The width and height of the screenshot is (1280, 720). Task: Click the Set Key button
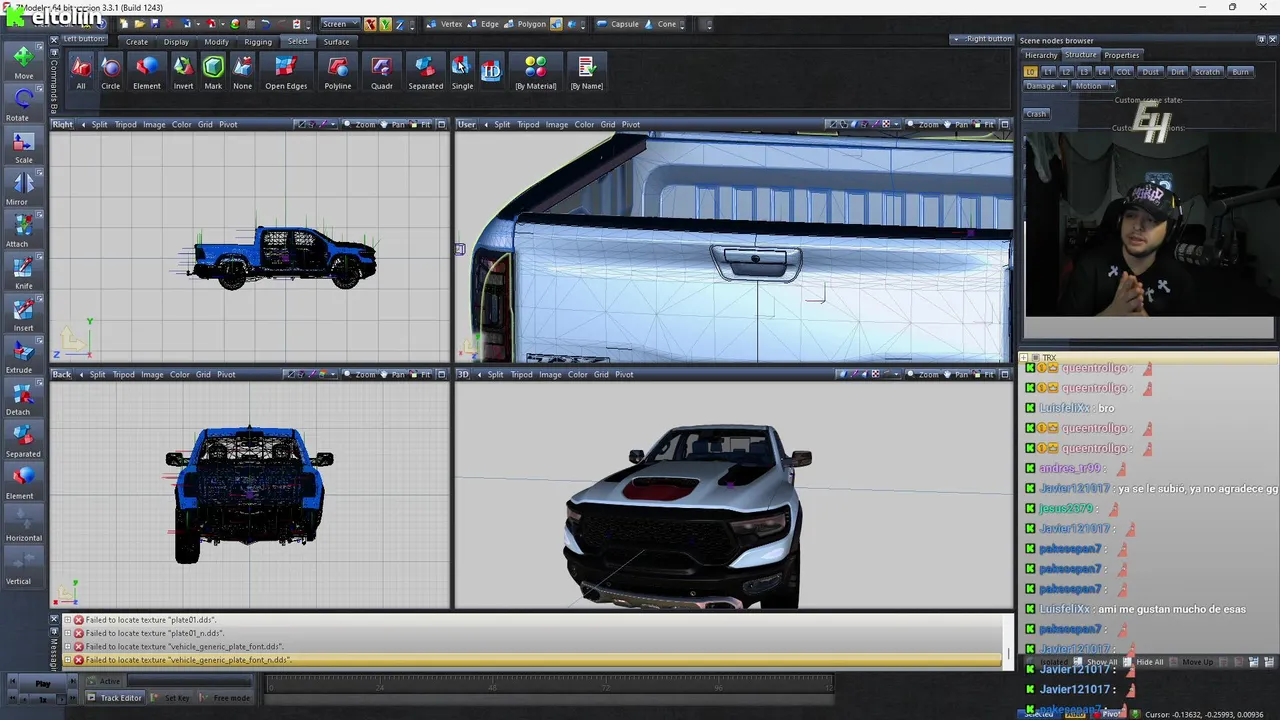point(172,698)
